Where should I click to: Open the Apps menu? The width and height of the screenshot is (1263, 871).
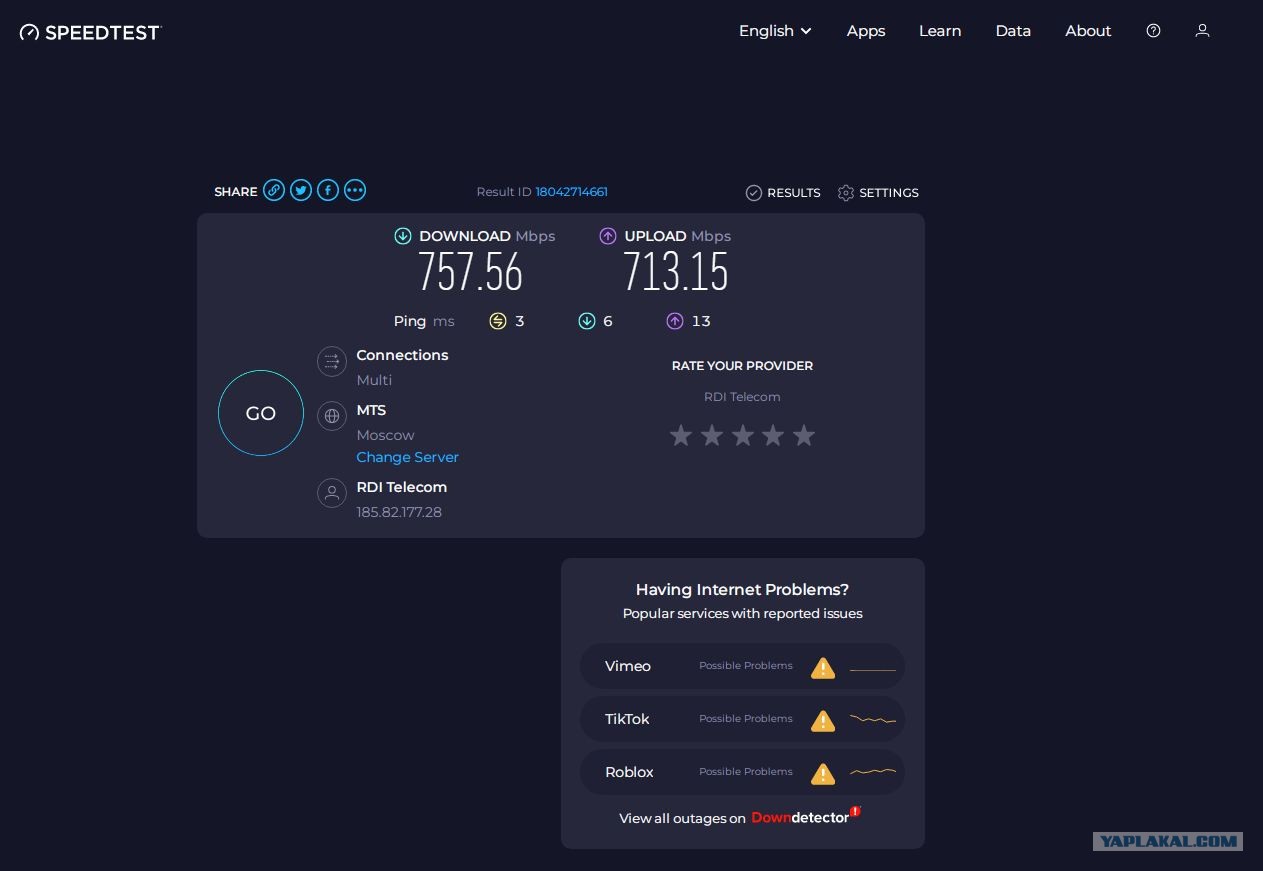[866, 31]
